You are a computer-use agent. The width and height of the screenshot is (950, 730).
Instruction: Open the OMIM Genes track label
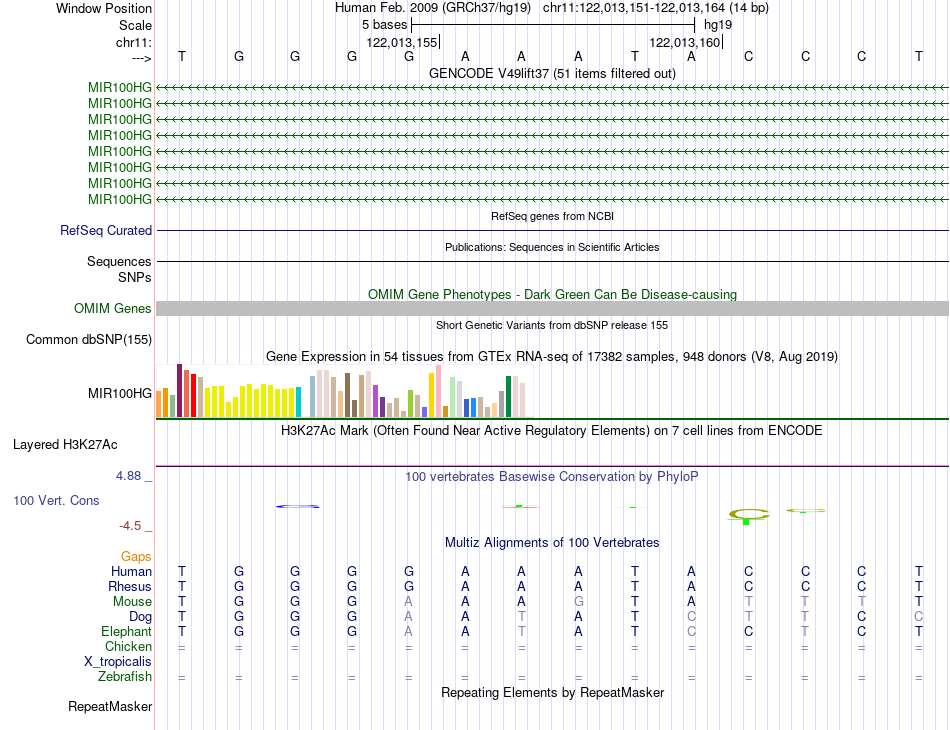112,308
